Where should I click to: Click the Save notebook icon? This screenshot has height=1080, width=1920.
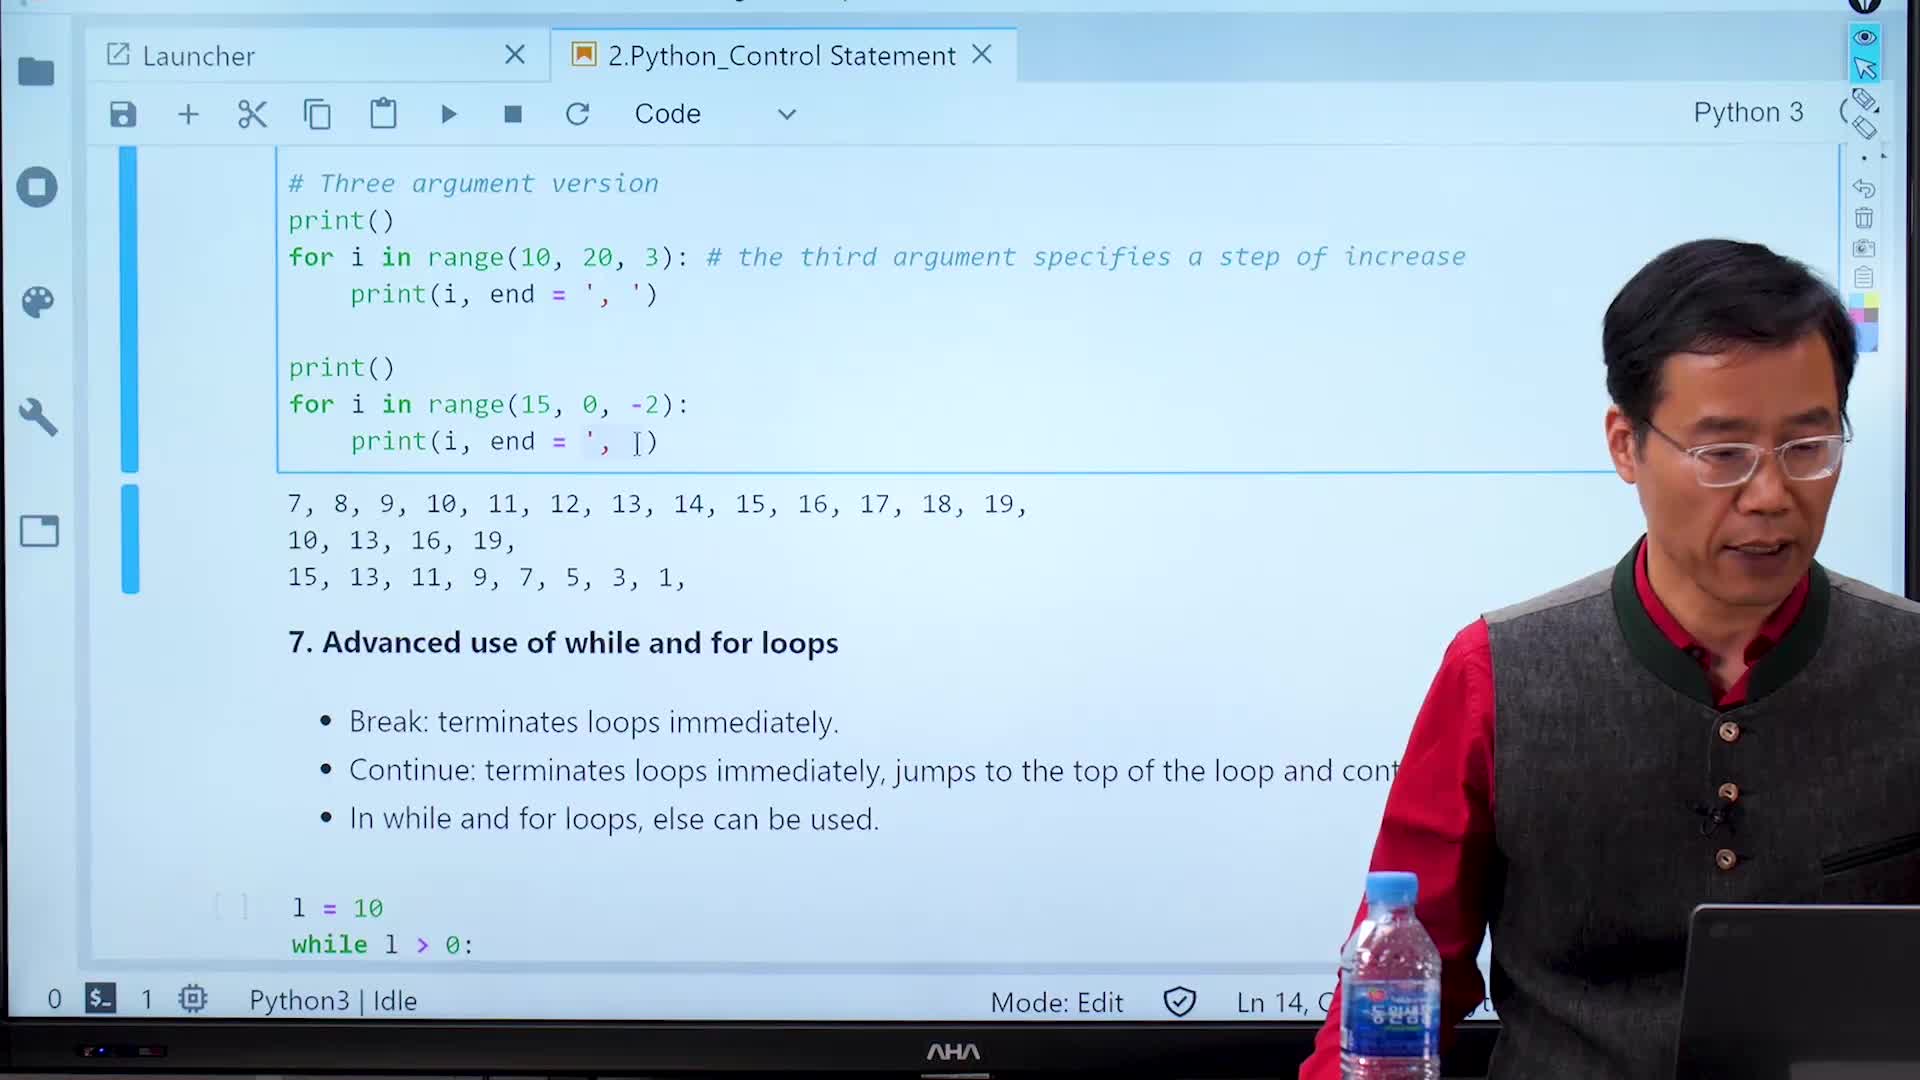point(123,113)
